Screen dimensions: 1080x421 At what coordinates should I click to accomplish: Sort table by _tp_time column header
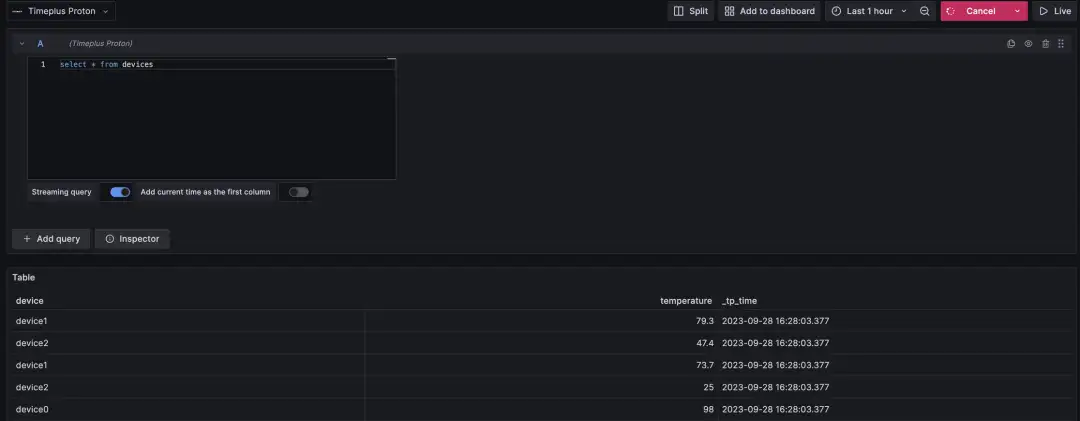point(739,300)
